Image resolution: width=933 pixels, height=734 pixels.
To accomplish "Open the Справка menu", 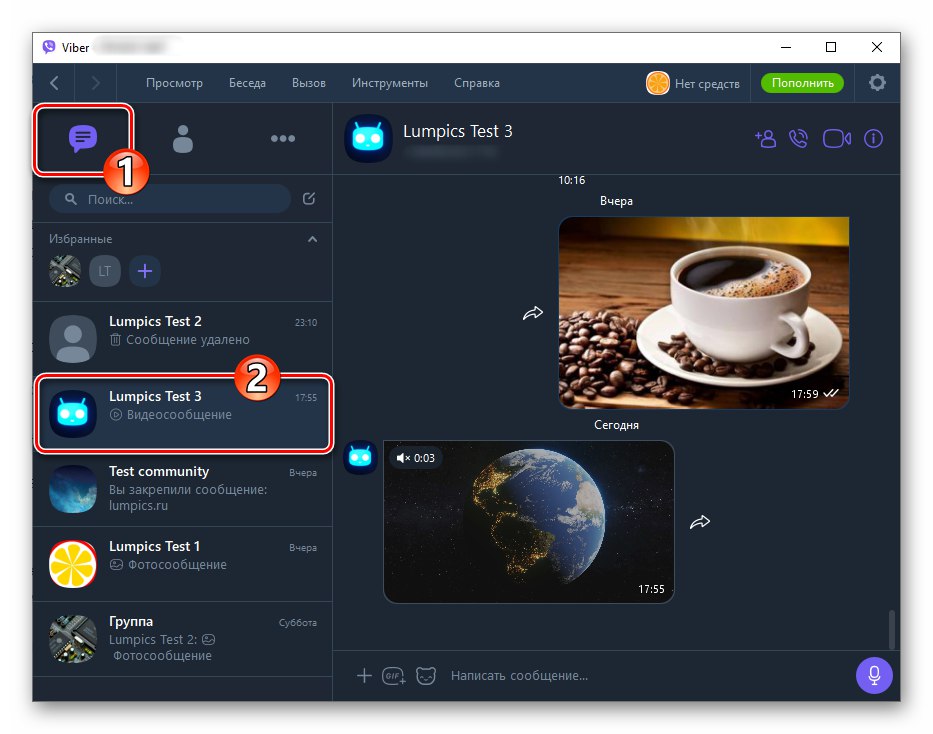I will pos(477,83).
